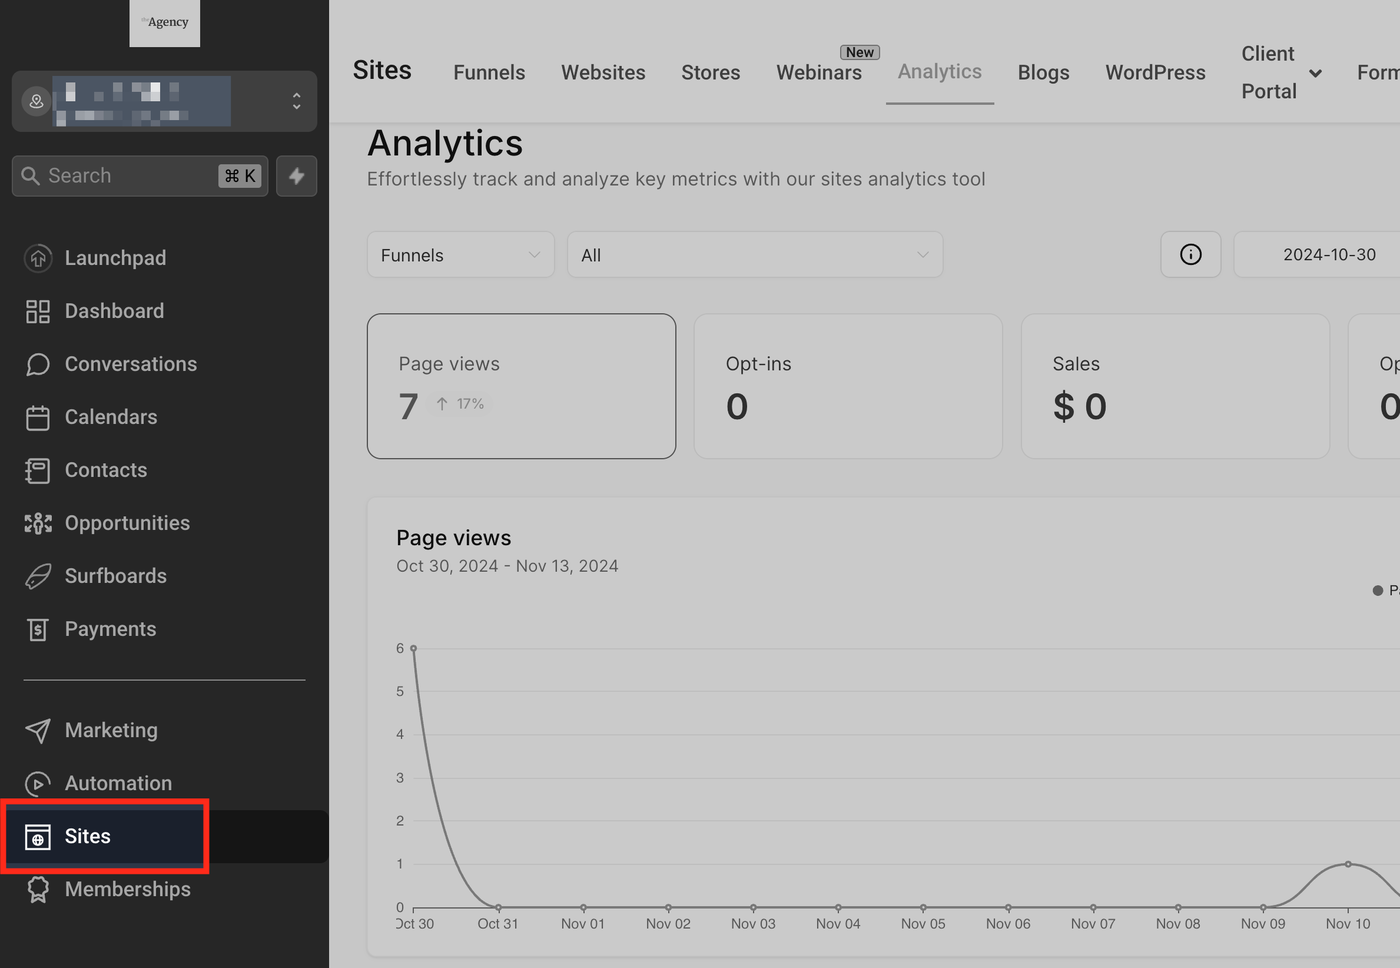
Task: Click the Surfboards icon
Action: [38, 576]
